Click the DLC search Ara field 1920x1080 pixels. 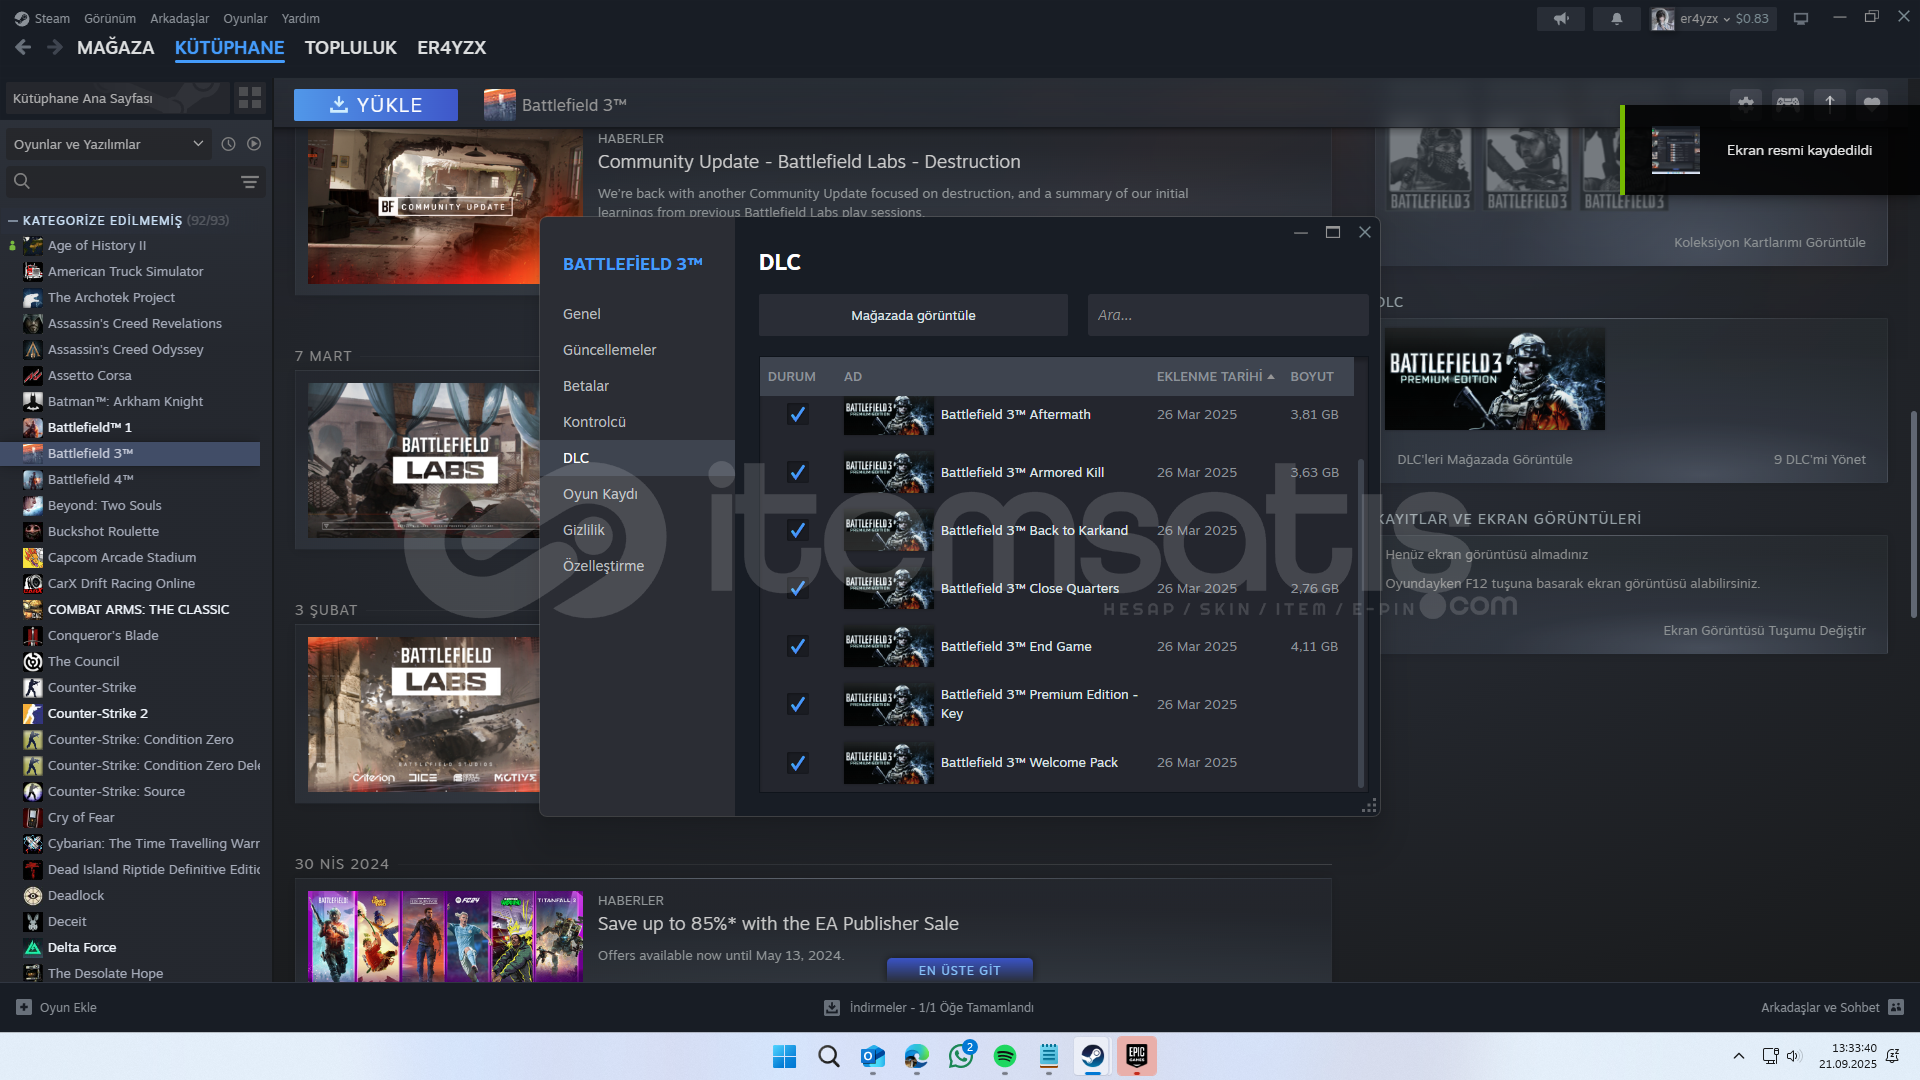tap(1228, 315)
